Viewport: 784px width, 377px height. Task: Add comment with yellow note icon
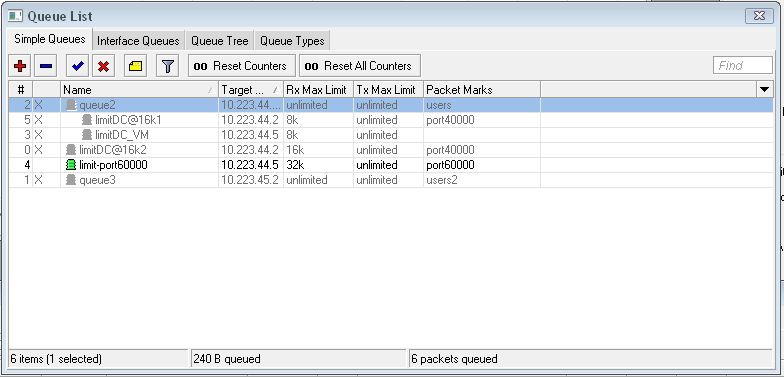pos(136,66)
